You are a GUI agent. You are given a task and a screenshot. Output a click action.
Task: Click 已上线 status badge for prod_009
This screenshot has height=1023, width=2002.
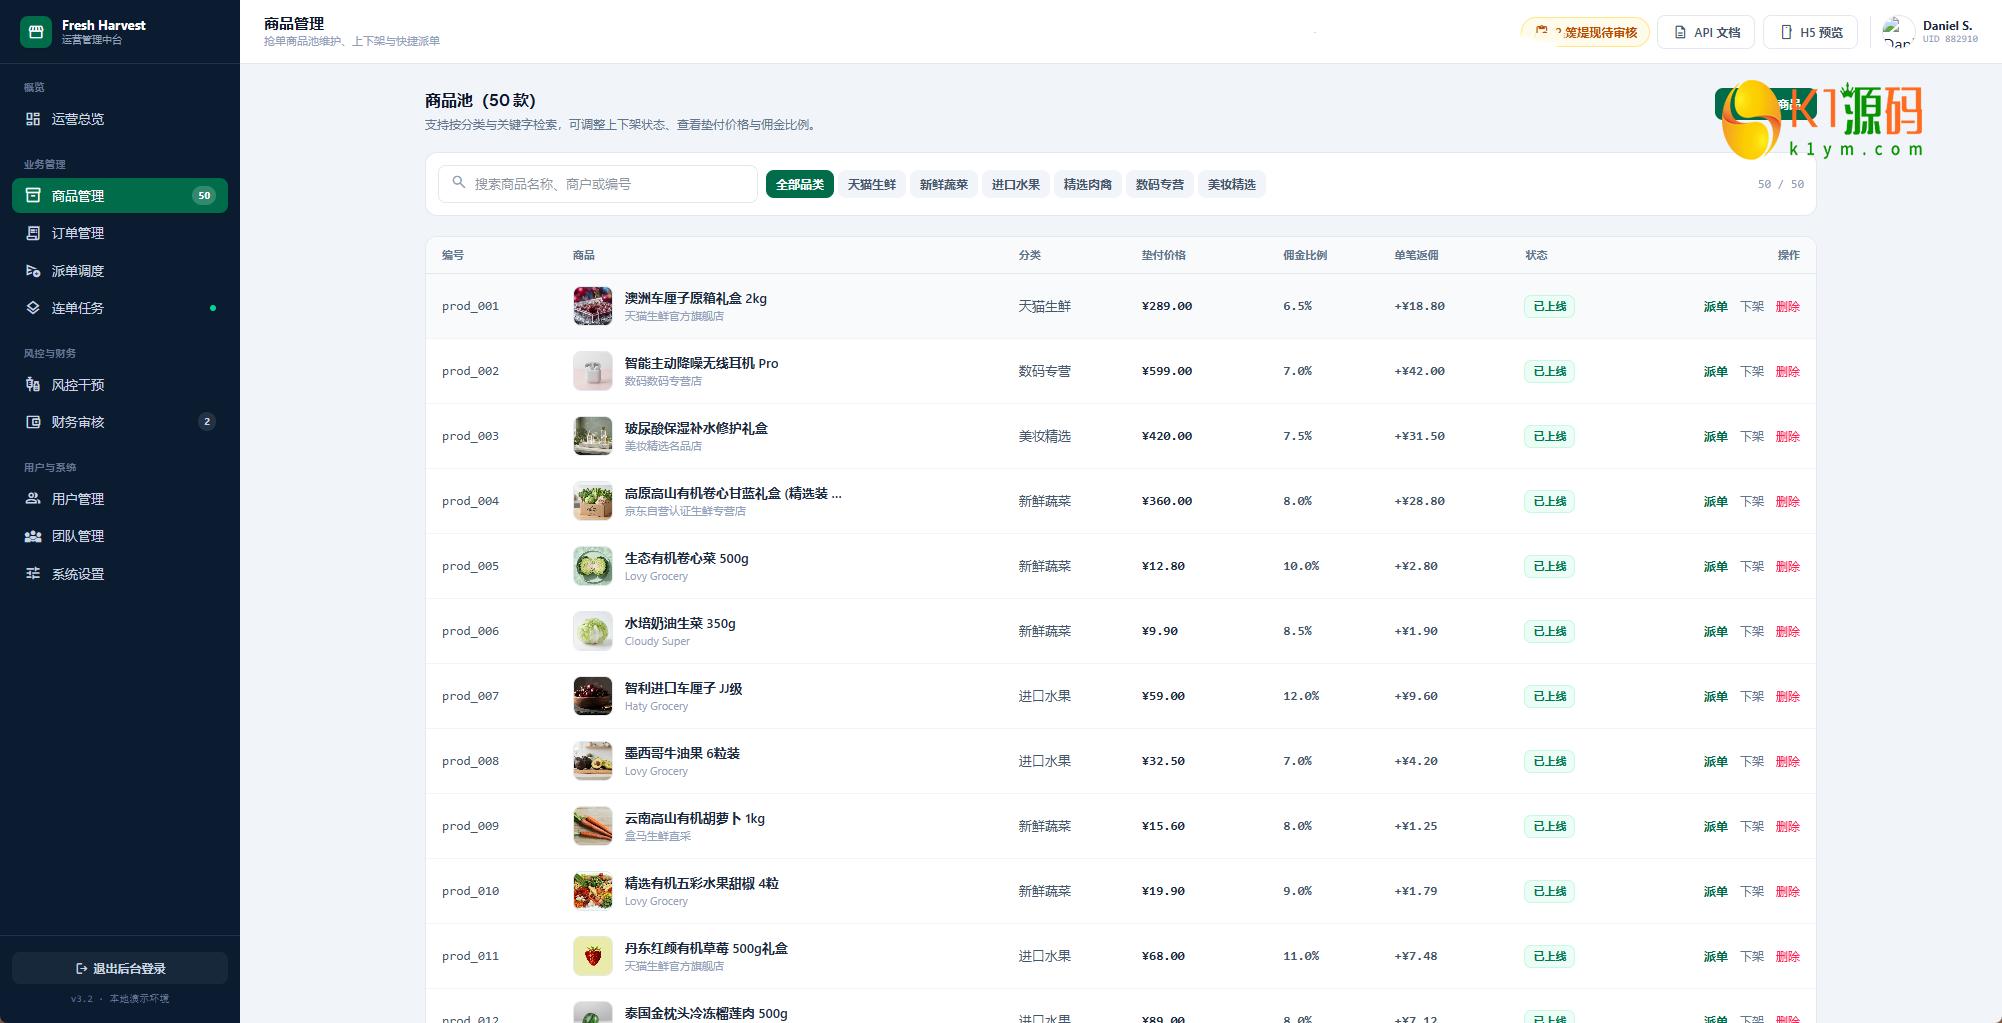click(1550, 826)
